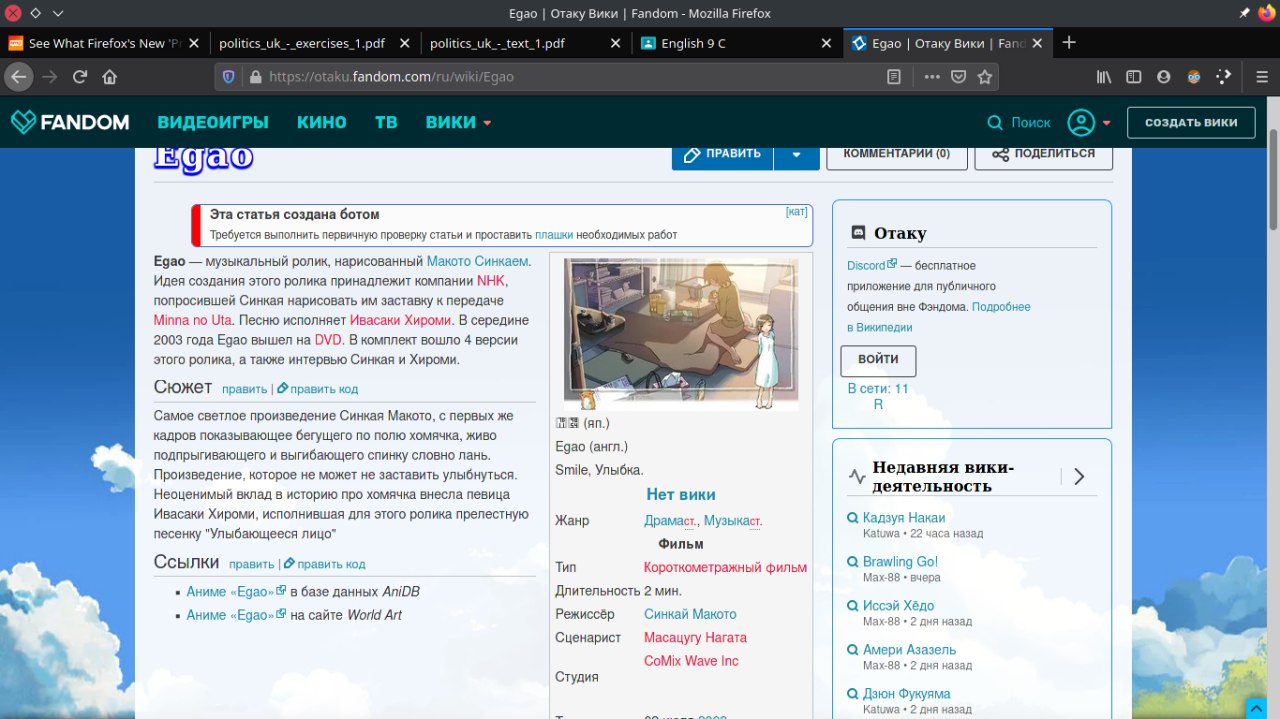Open Minna no Uta link
This screenshot has width=1280, height=719.
pyautogui.click(x=193, y=321)
